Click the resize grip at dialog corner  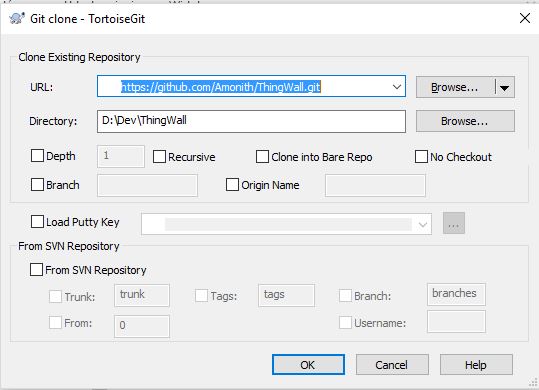click(x=533, y=382)
